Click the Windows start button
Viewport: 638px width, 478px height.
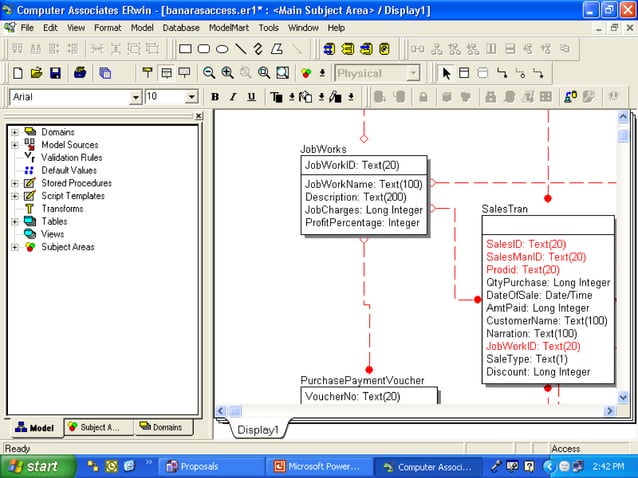(37, 467)
